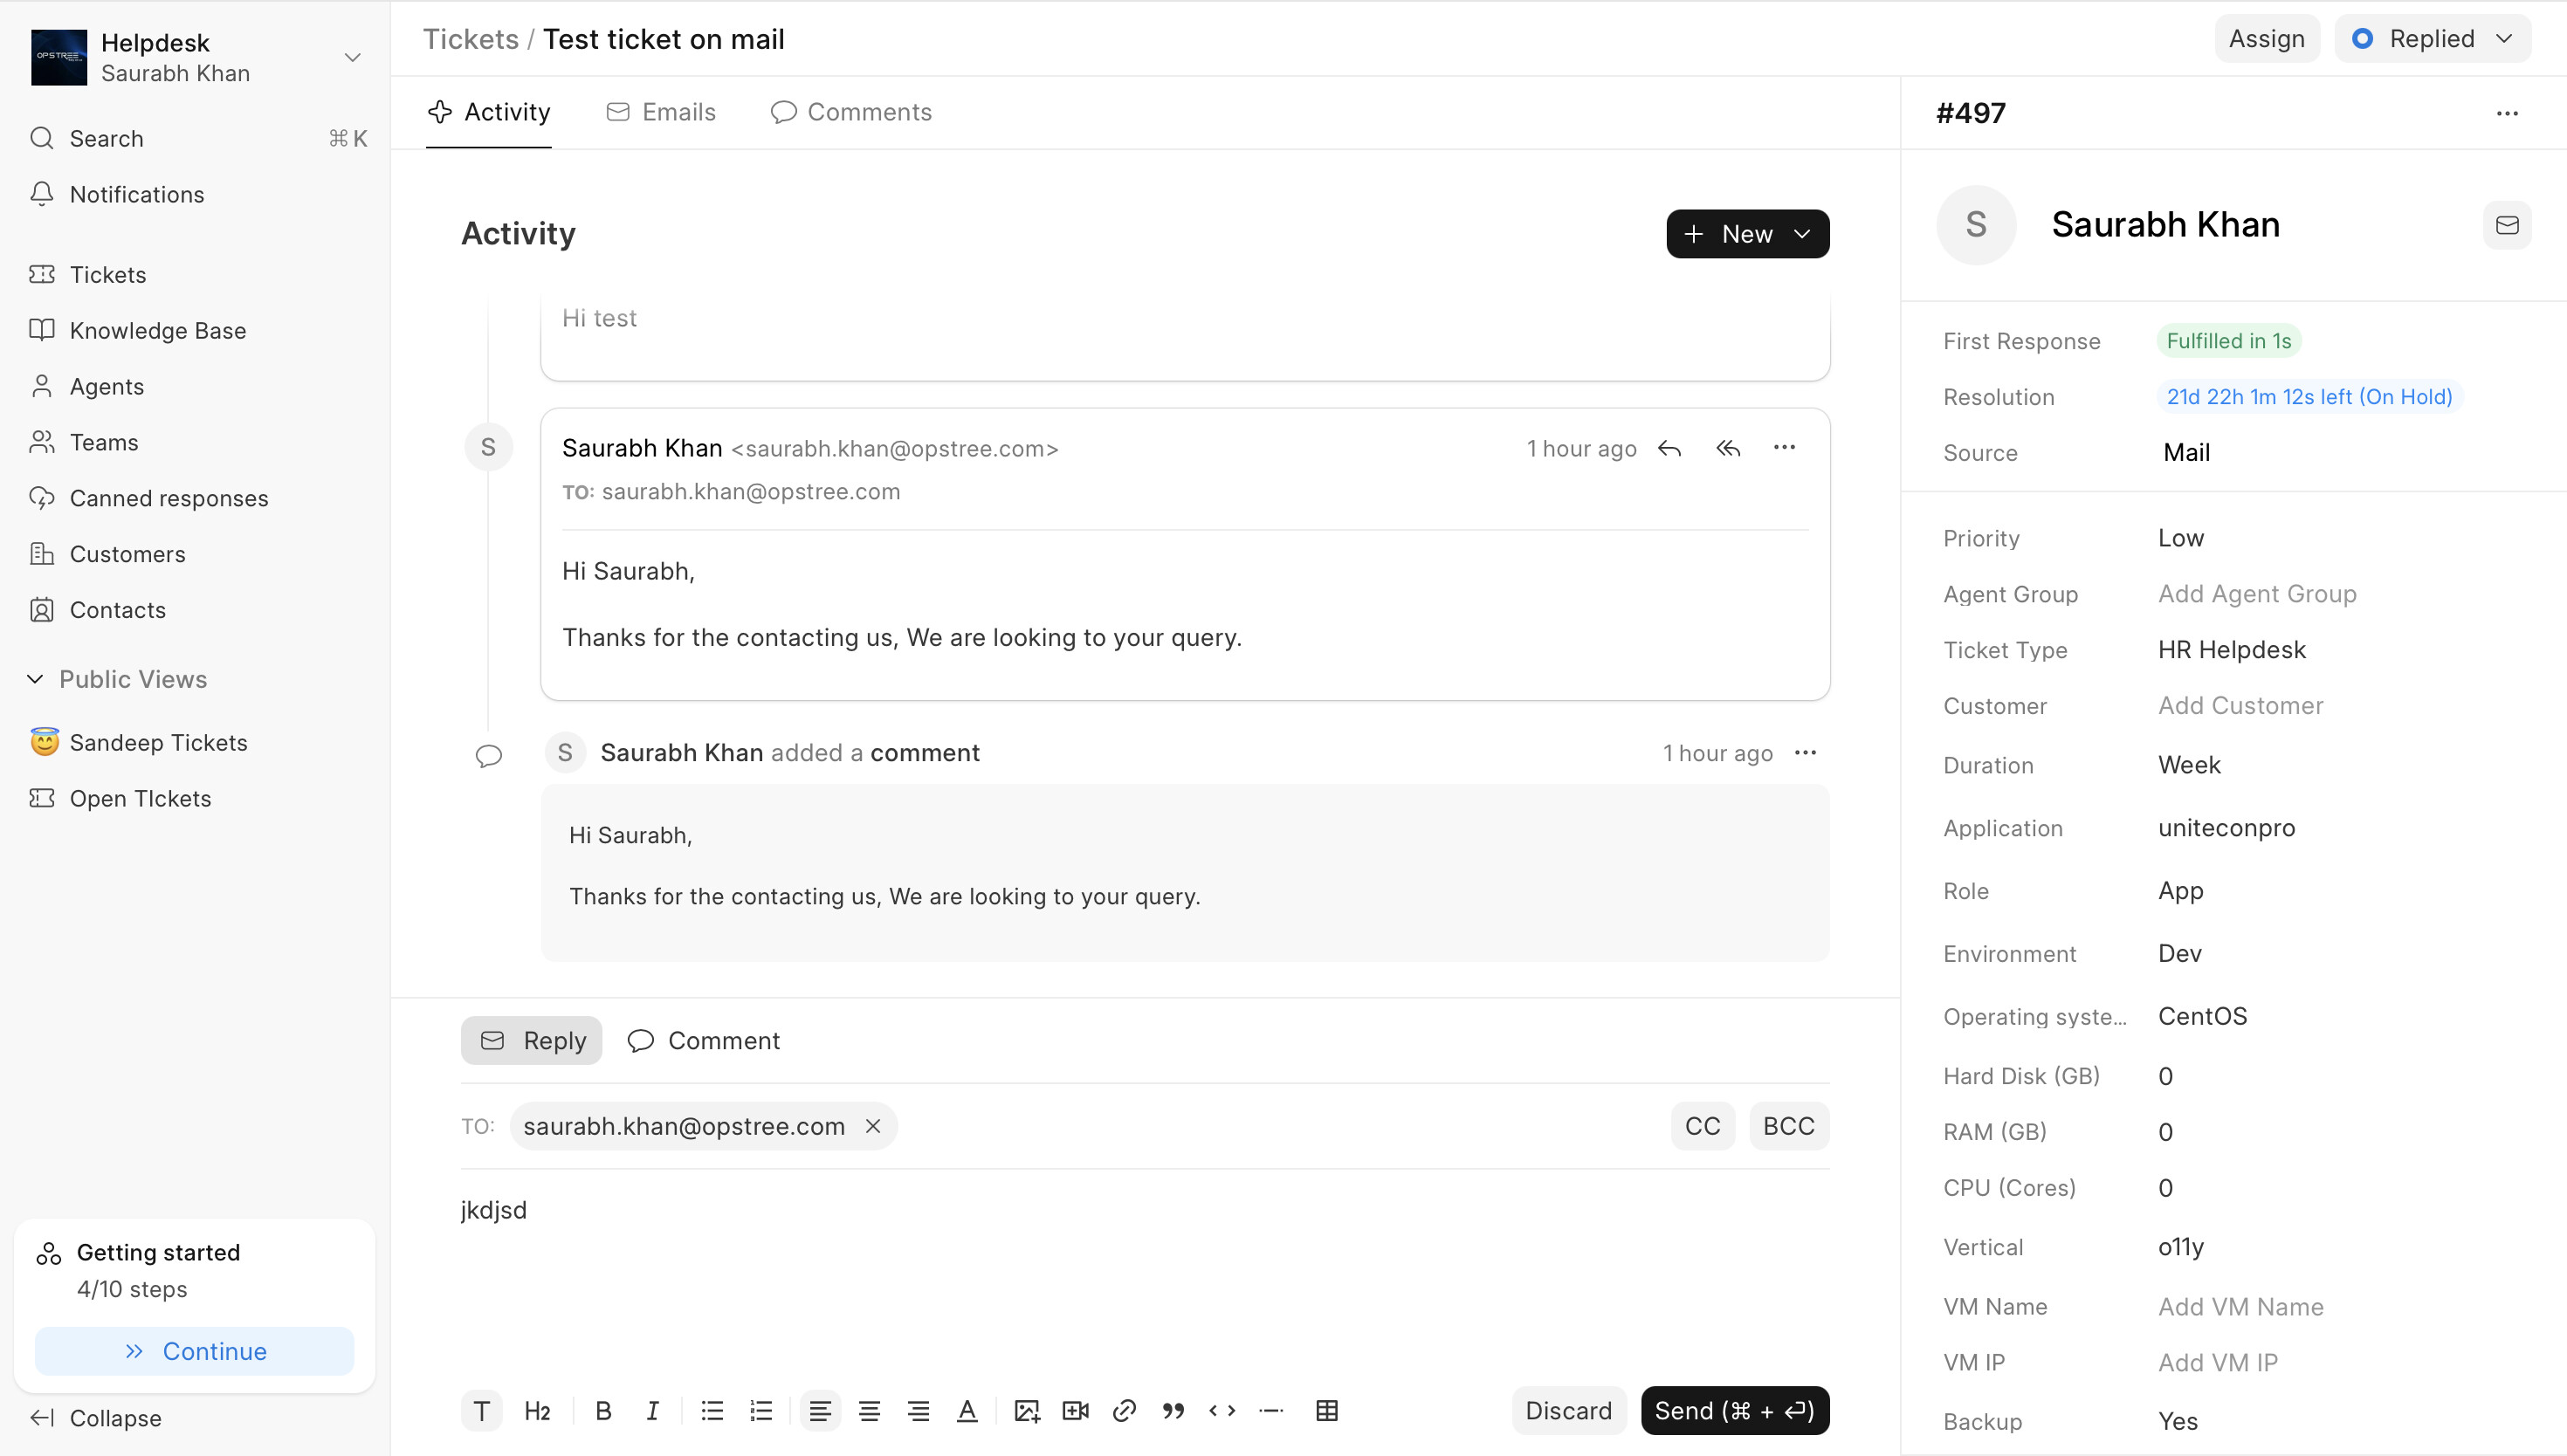Insert a blockquote in the reply
The image size is (2567, 1456).
1173,1411
